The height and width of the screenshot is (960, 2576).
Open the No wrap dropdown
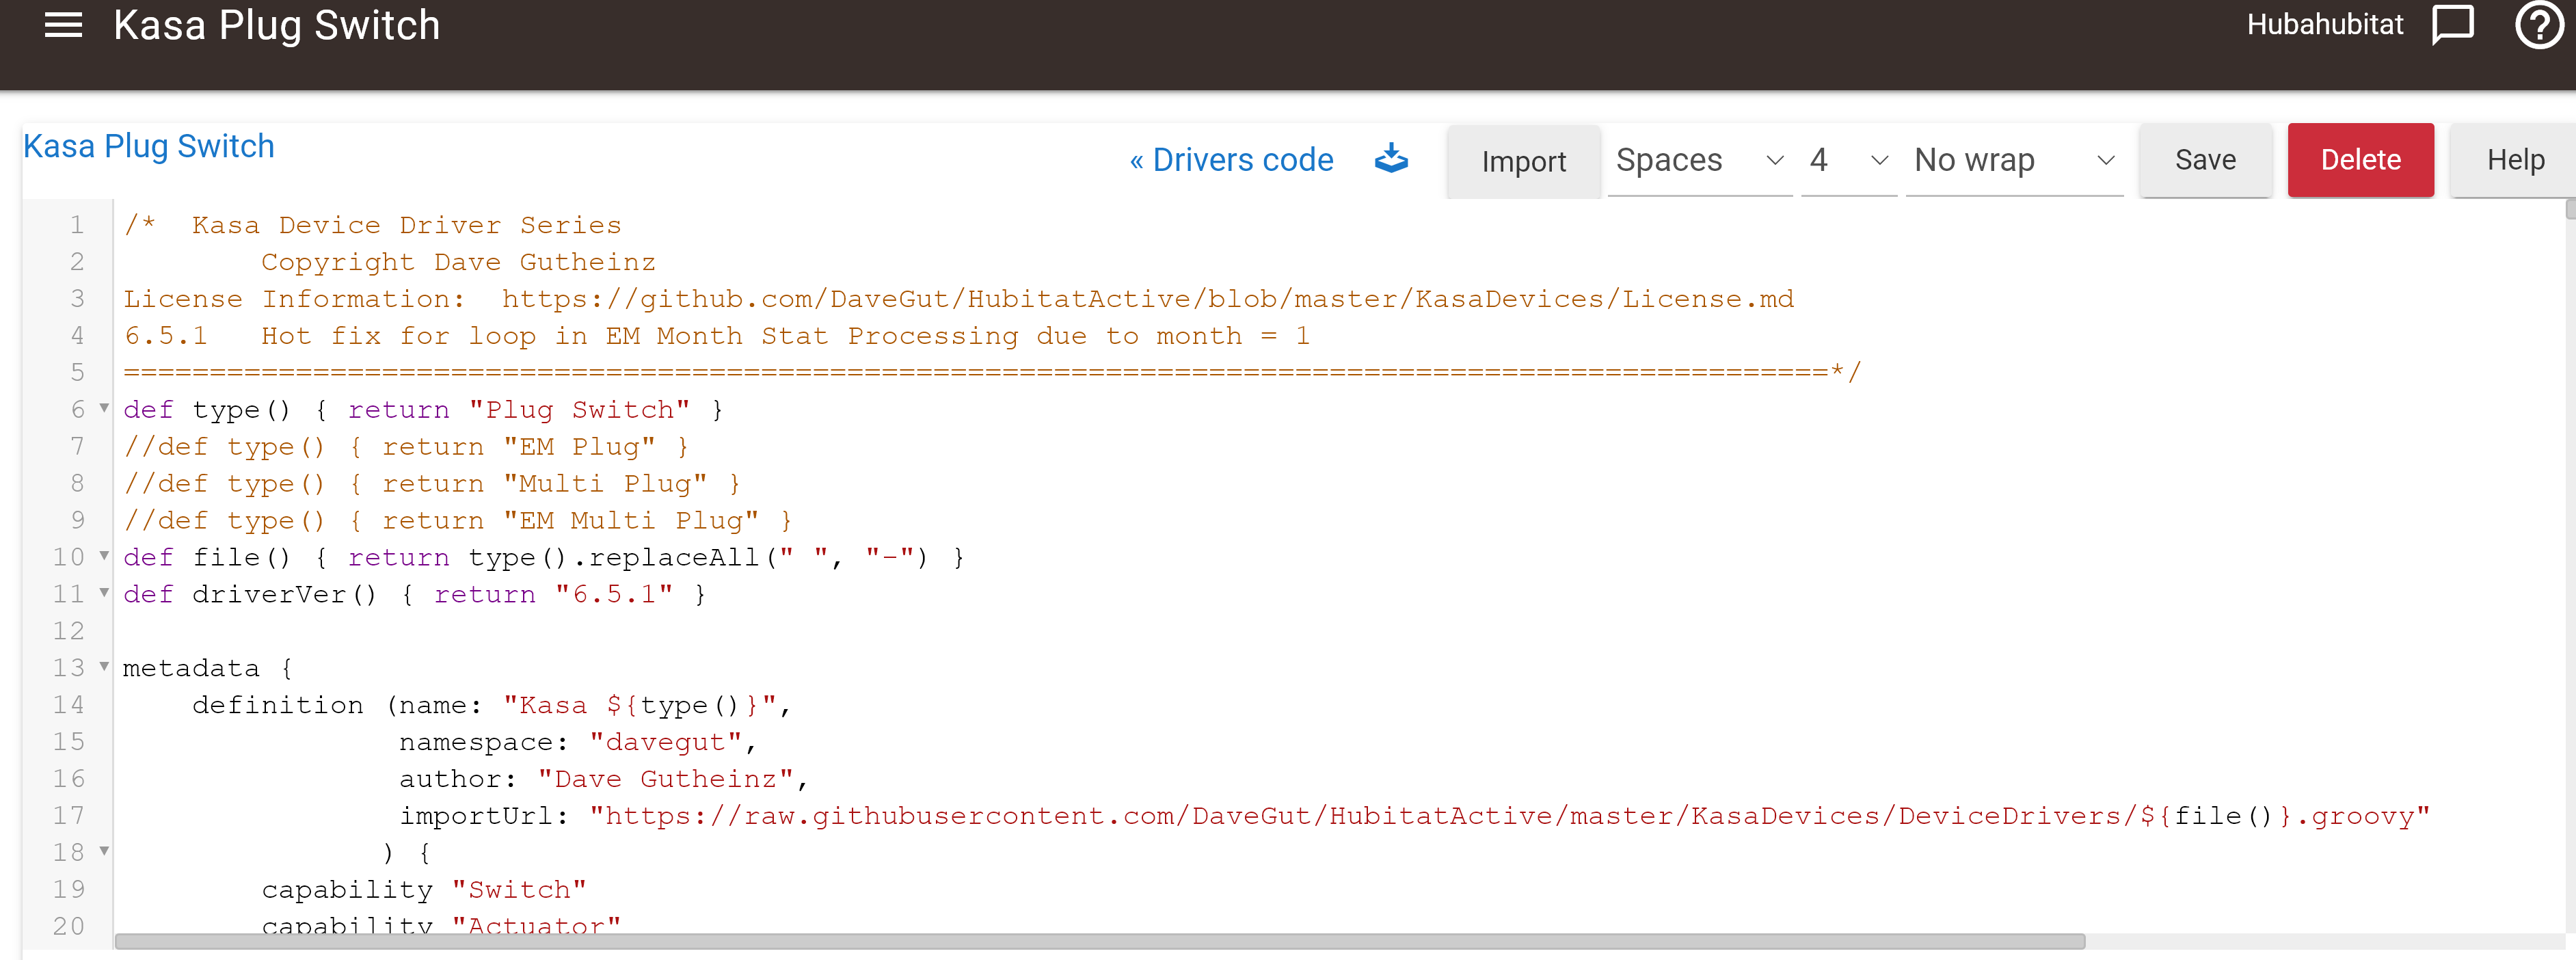[2014, 160]
